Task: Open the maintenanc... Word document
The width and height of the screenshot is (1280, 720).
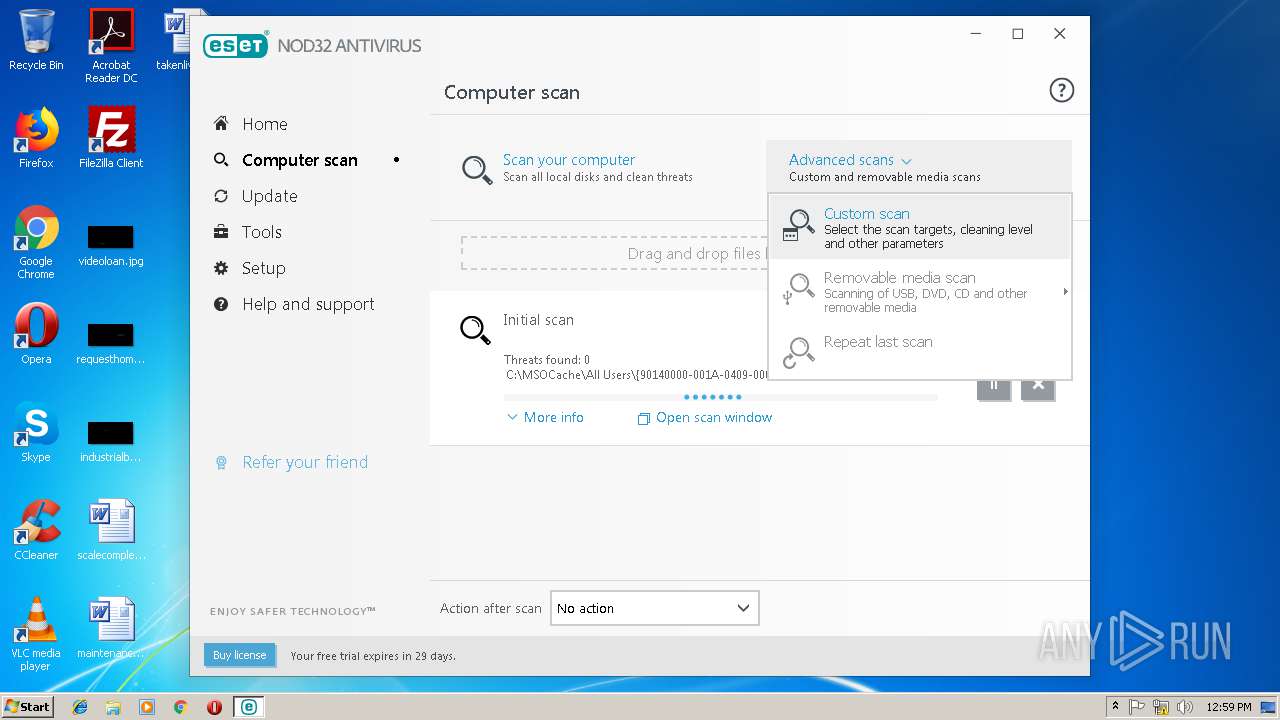Action: click(111, 628)
